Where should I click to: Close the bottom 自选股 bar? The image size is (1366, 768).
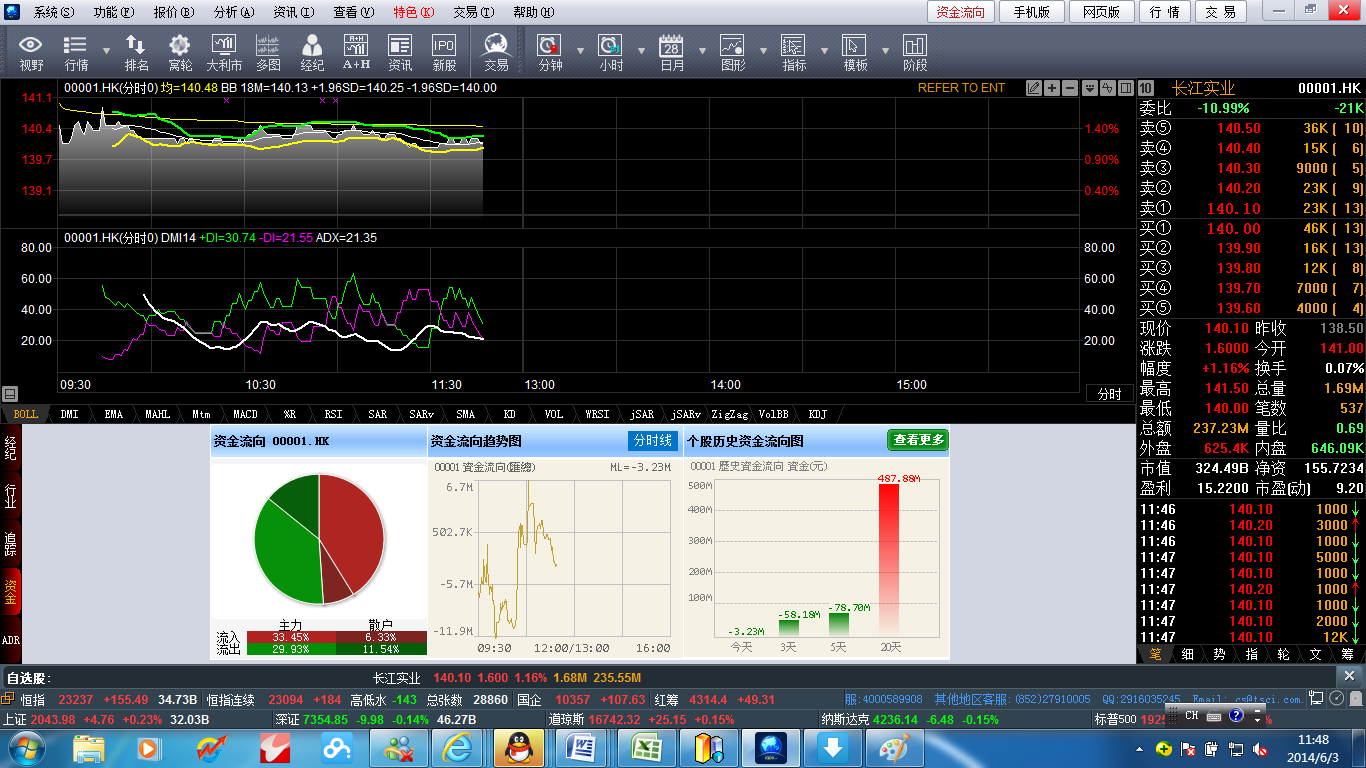pyautogui.click(x=1349, y=677)
